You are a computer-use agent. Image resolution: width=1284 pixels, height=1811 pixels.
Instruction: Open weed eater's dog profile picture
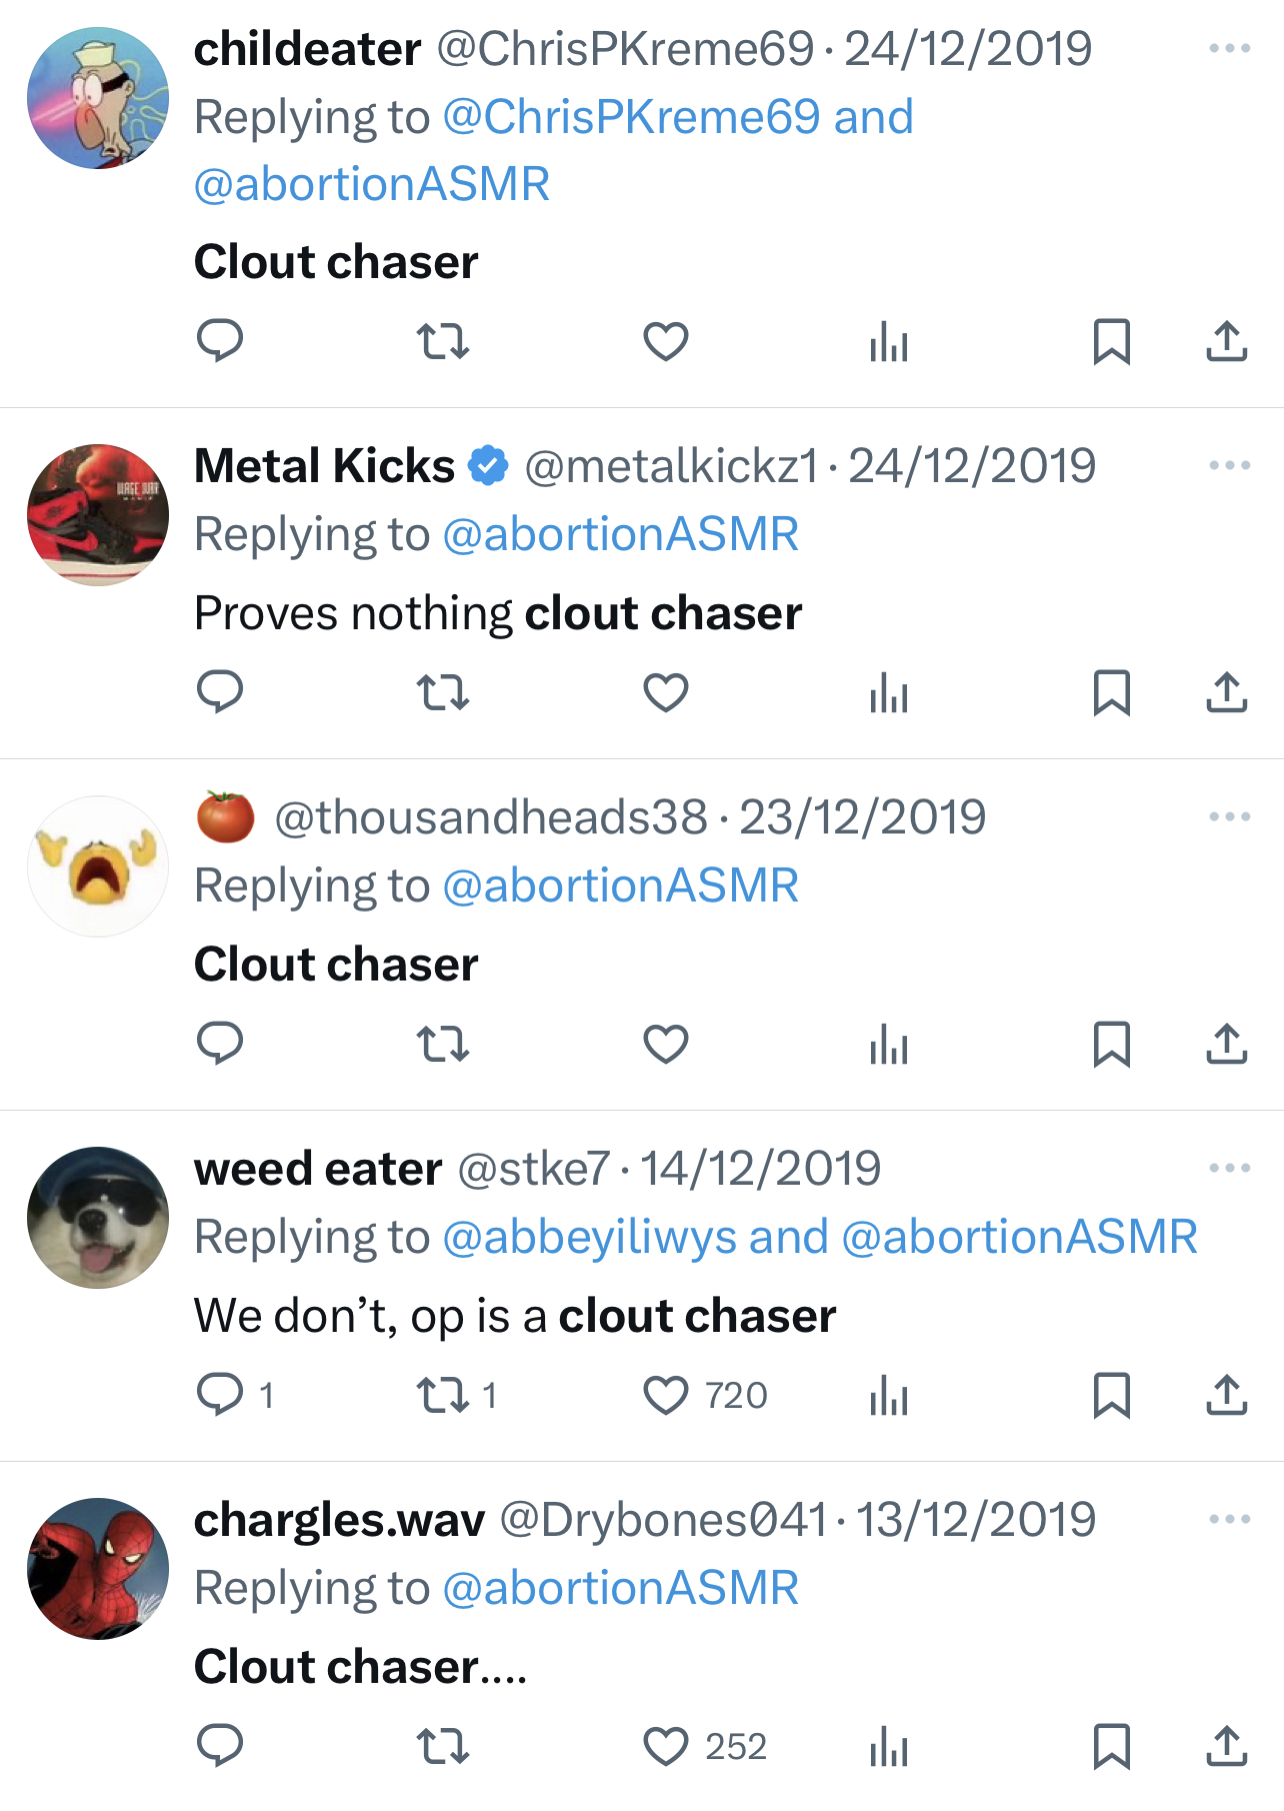(x=98, y=1217)
